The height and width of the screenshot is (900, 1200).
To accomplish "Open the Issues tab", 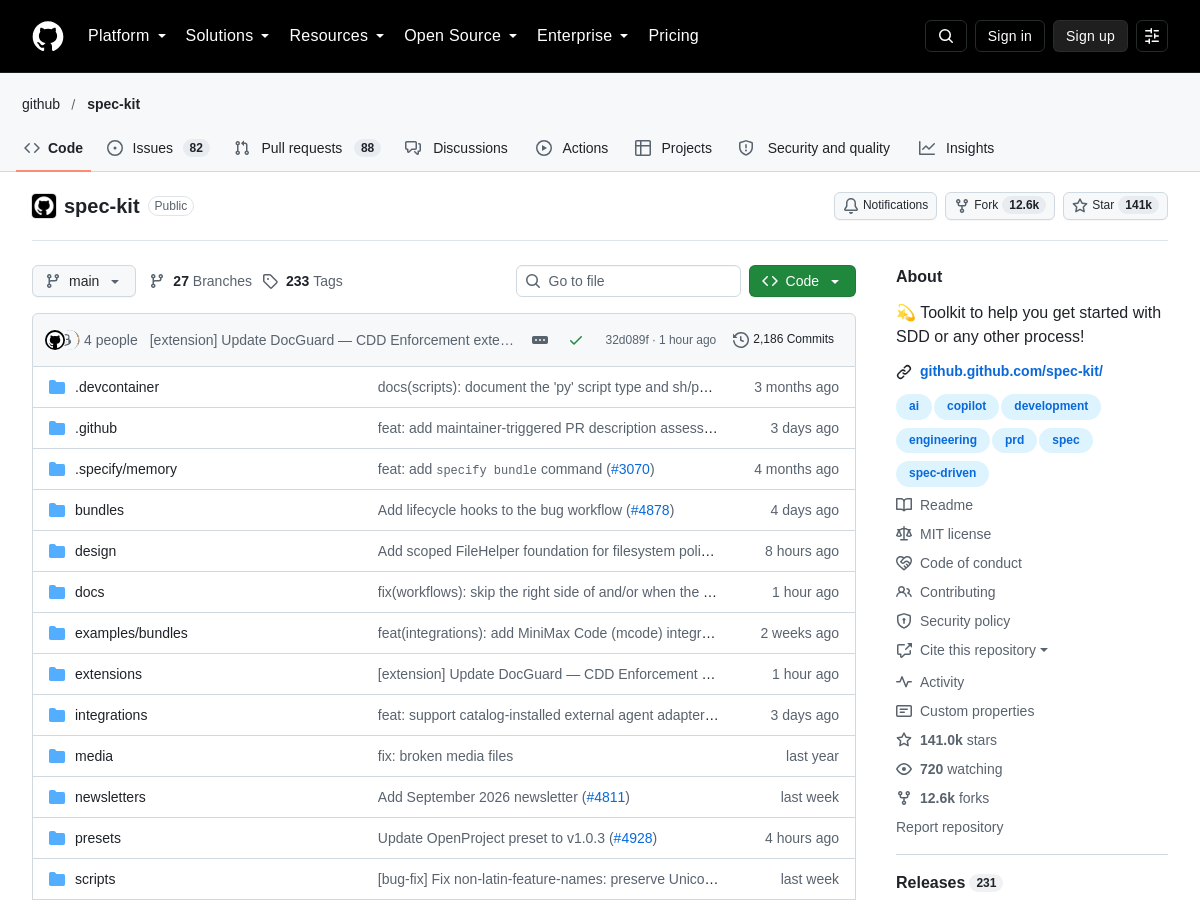I will click(x=157, y=148).
